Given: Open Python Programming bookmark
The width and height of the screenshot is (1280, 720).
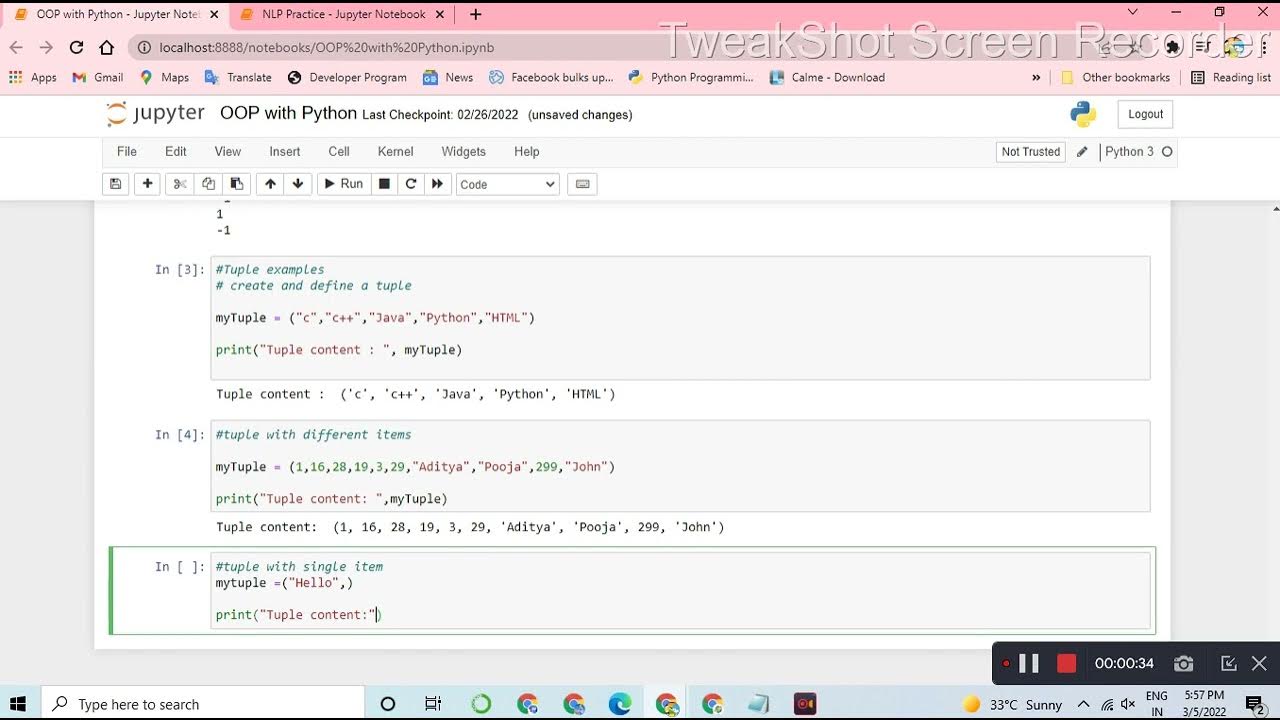Looking at the screenshot, I should pyautogui.click(x=691, y=77).
